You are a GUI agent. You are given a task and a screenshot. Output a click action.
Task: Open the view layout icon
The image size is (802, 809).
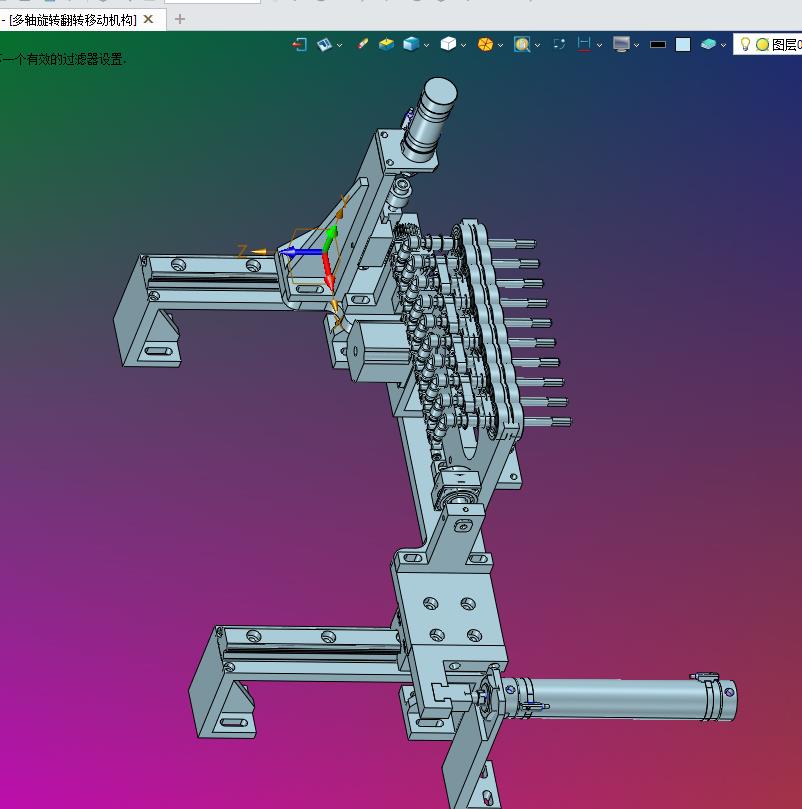[324, 45]
